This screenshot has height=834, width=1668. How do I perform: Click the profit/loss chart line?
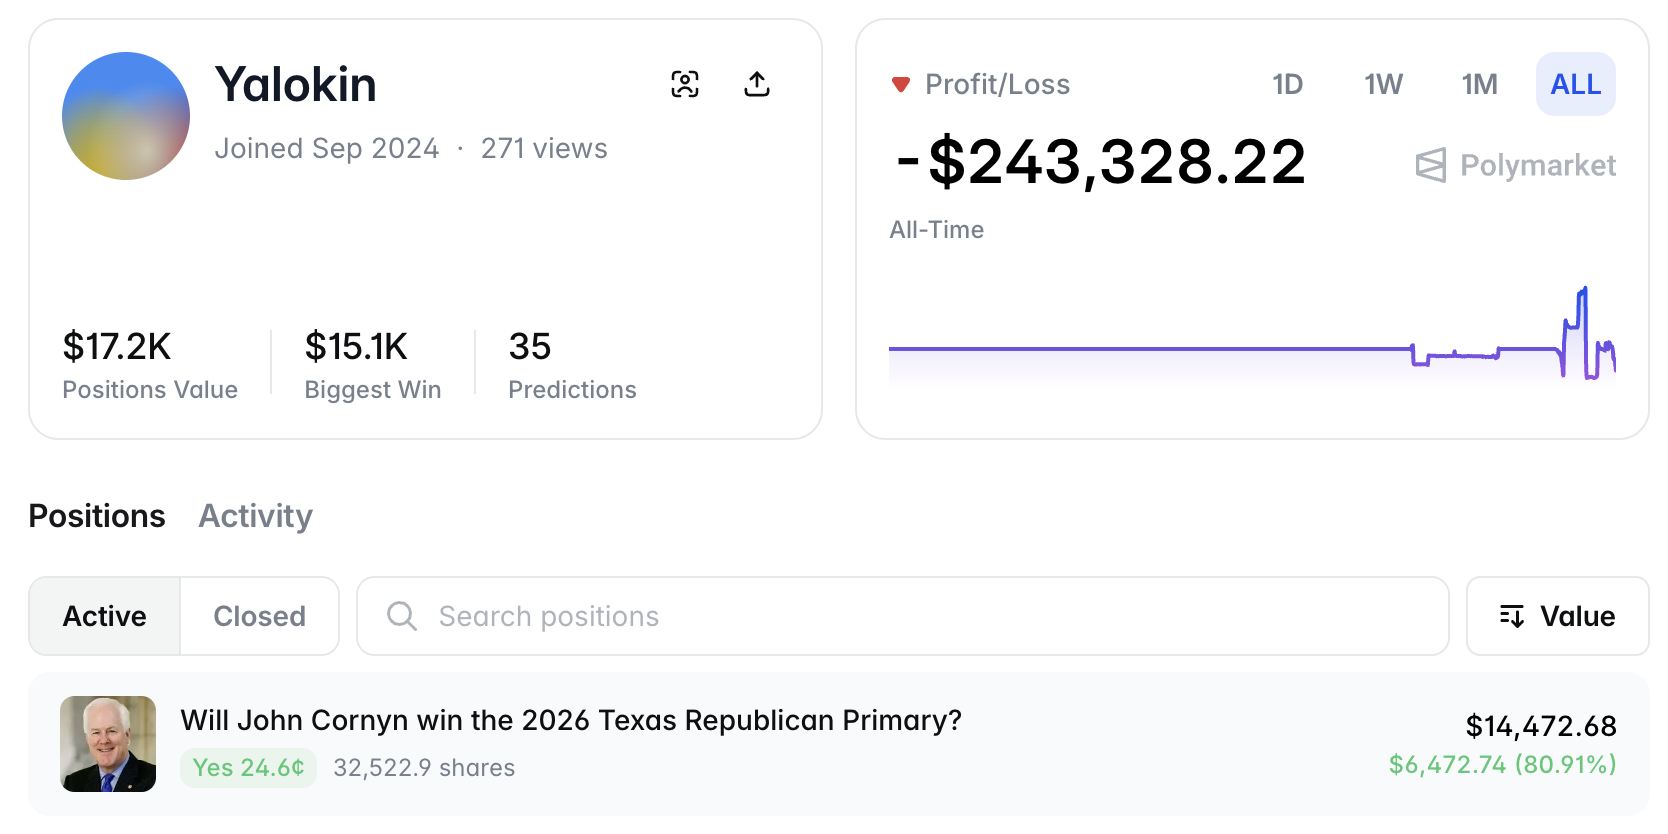pos(1150,349)
